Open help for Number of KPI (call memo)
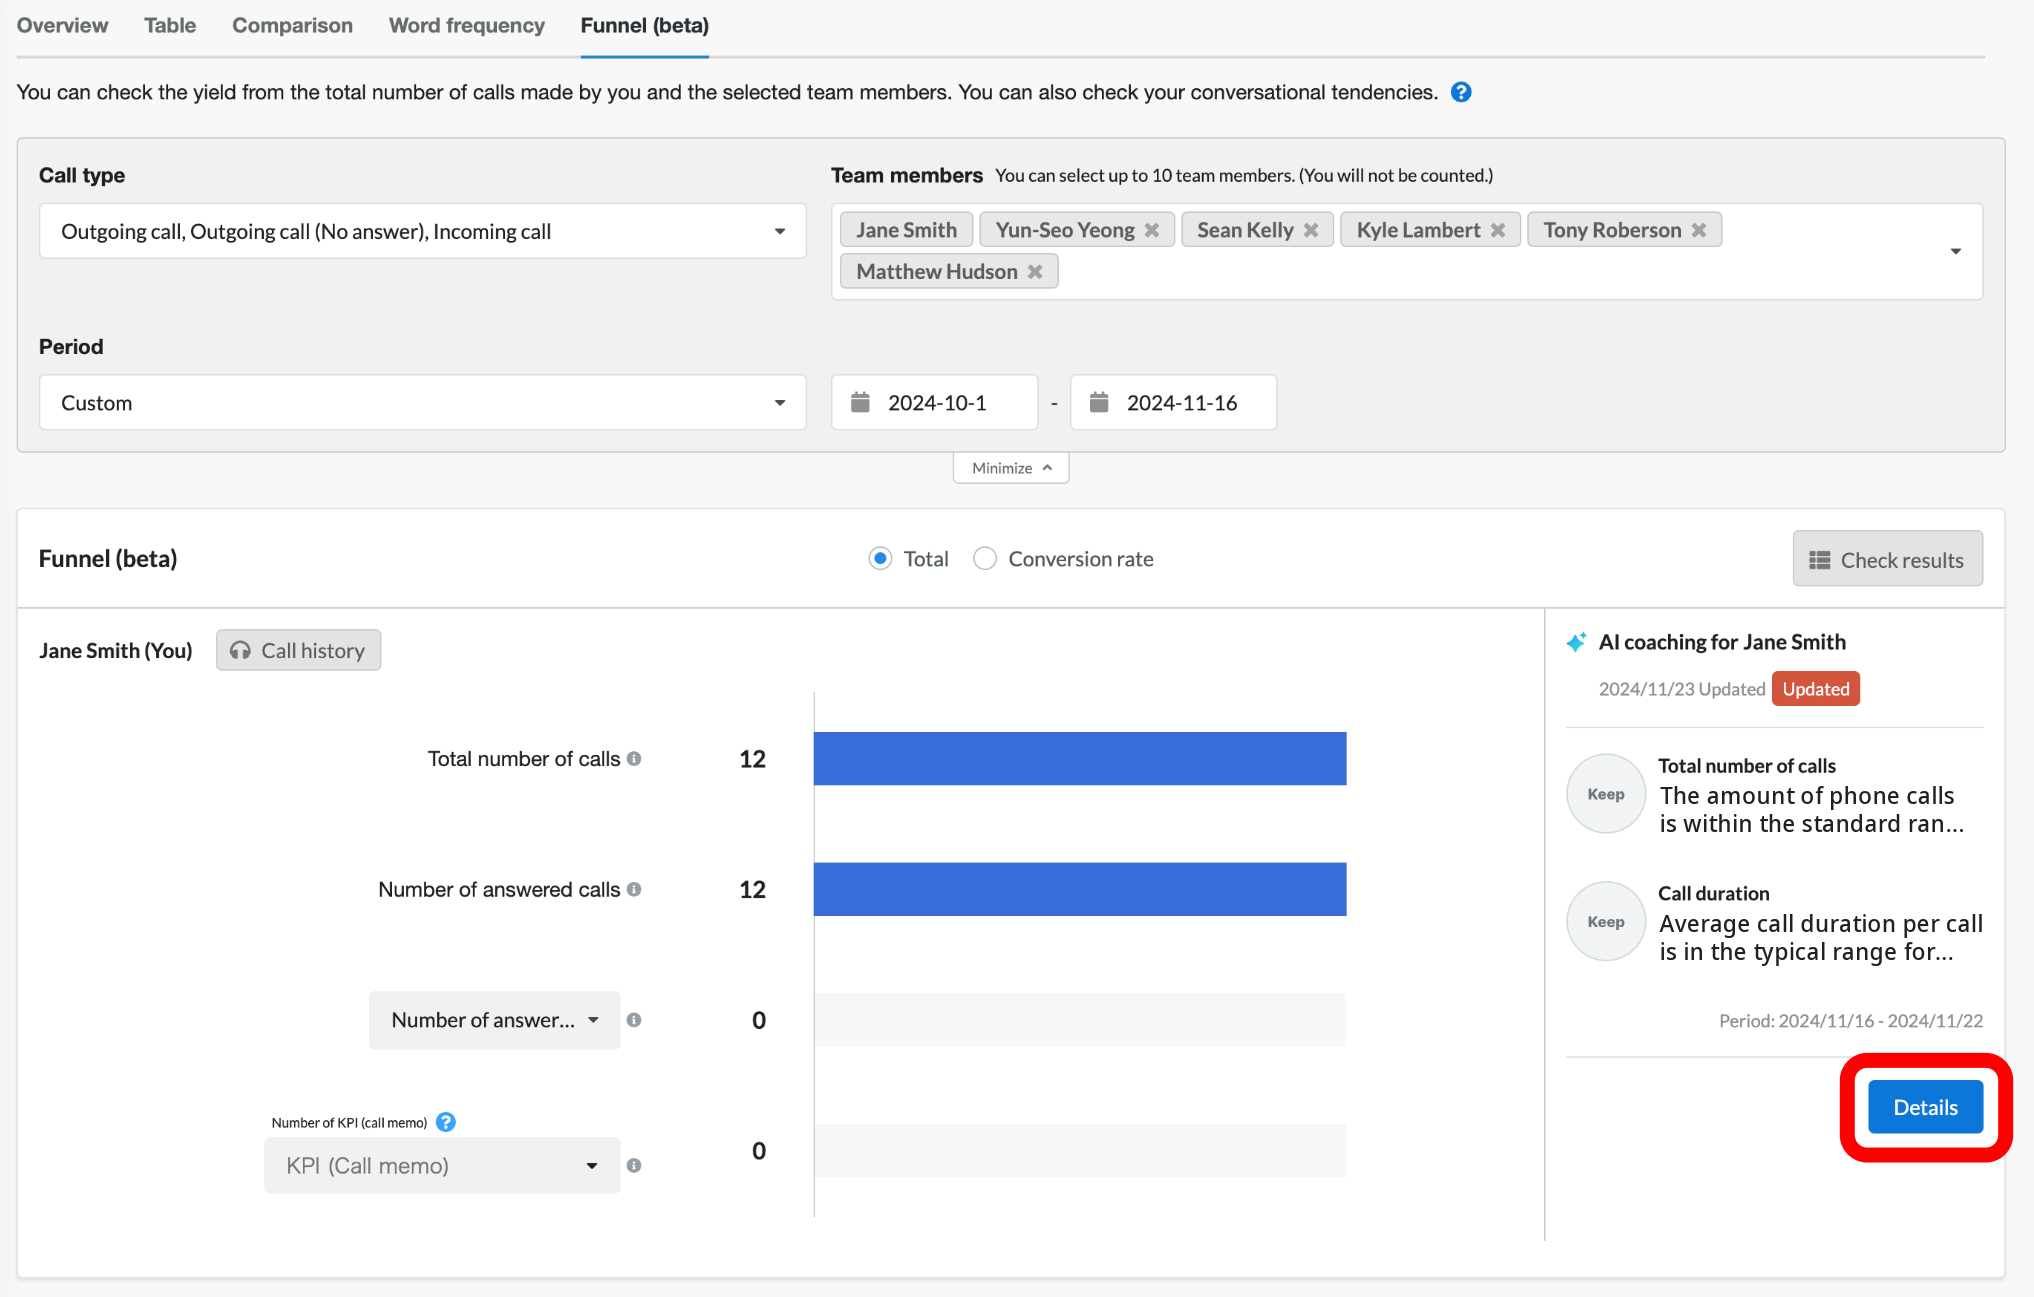Image resolution: width=2034 pixels, height=1297 pixels. coord(446,1122)
